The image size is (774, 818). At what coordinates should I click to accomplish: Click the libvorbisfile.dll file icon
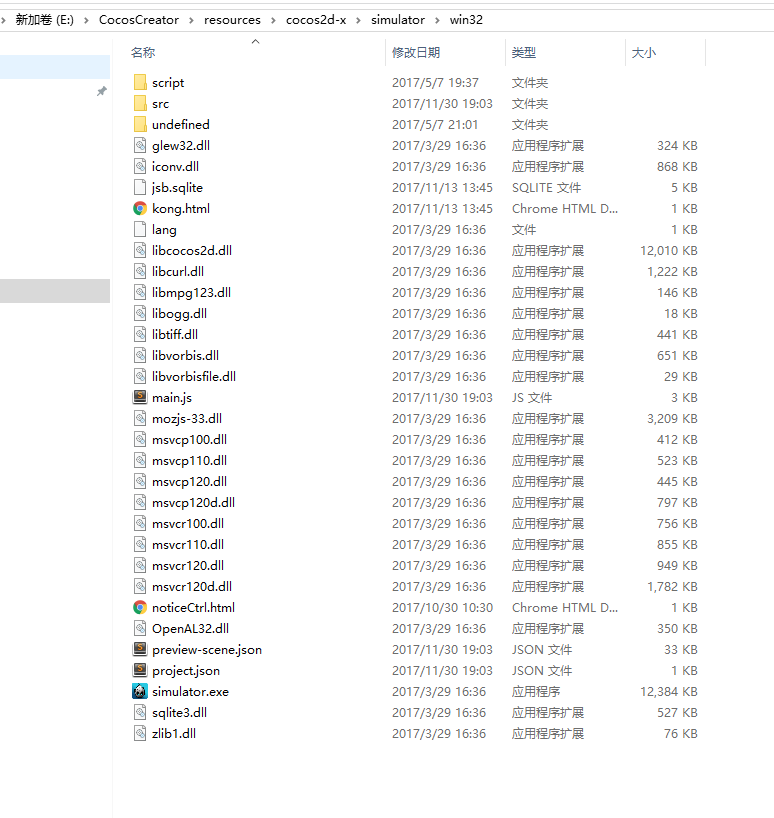click(140, 376)
